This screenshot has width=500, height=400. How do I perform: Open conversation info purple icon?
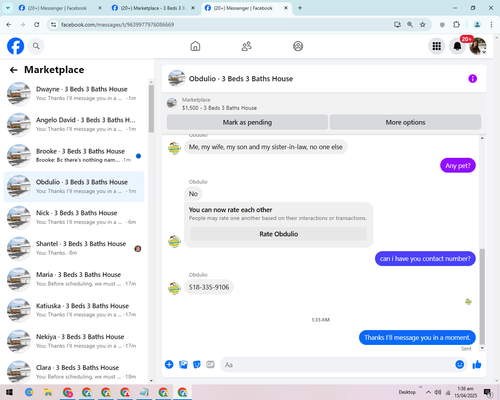click(x=472, y=79)
